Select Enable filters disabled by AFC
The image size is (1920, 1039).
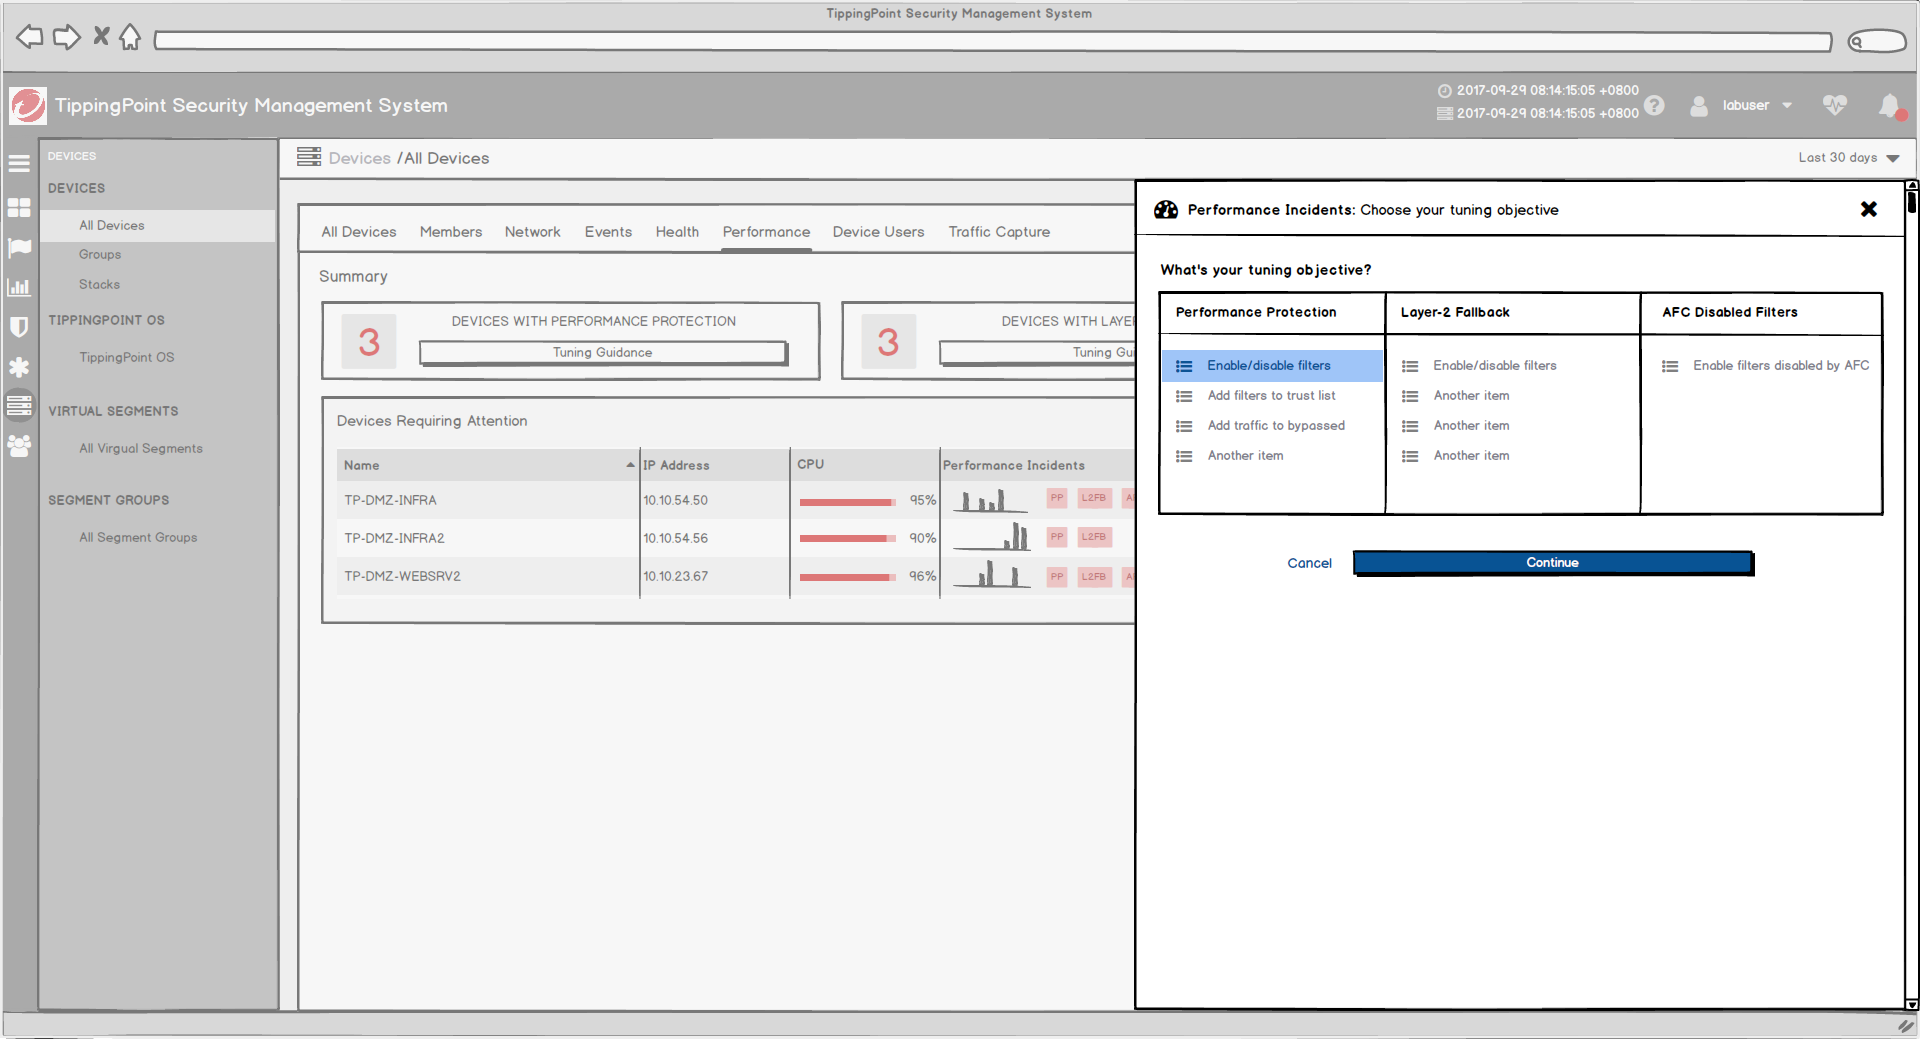pyautogui.click(x=1780, y=365)
